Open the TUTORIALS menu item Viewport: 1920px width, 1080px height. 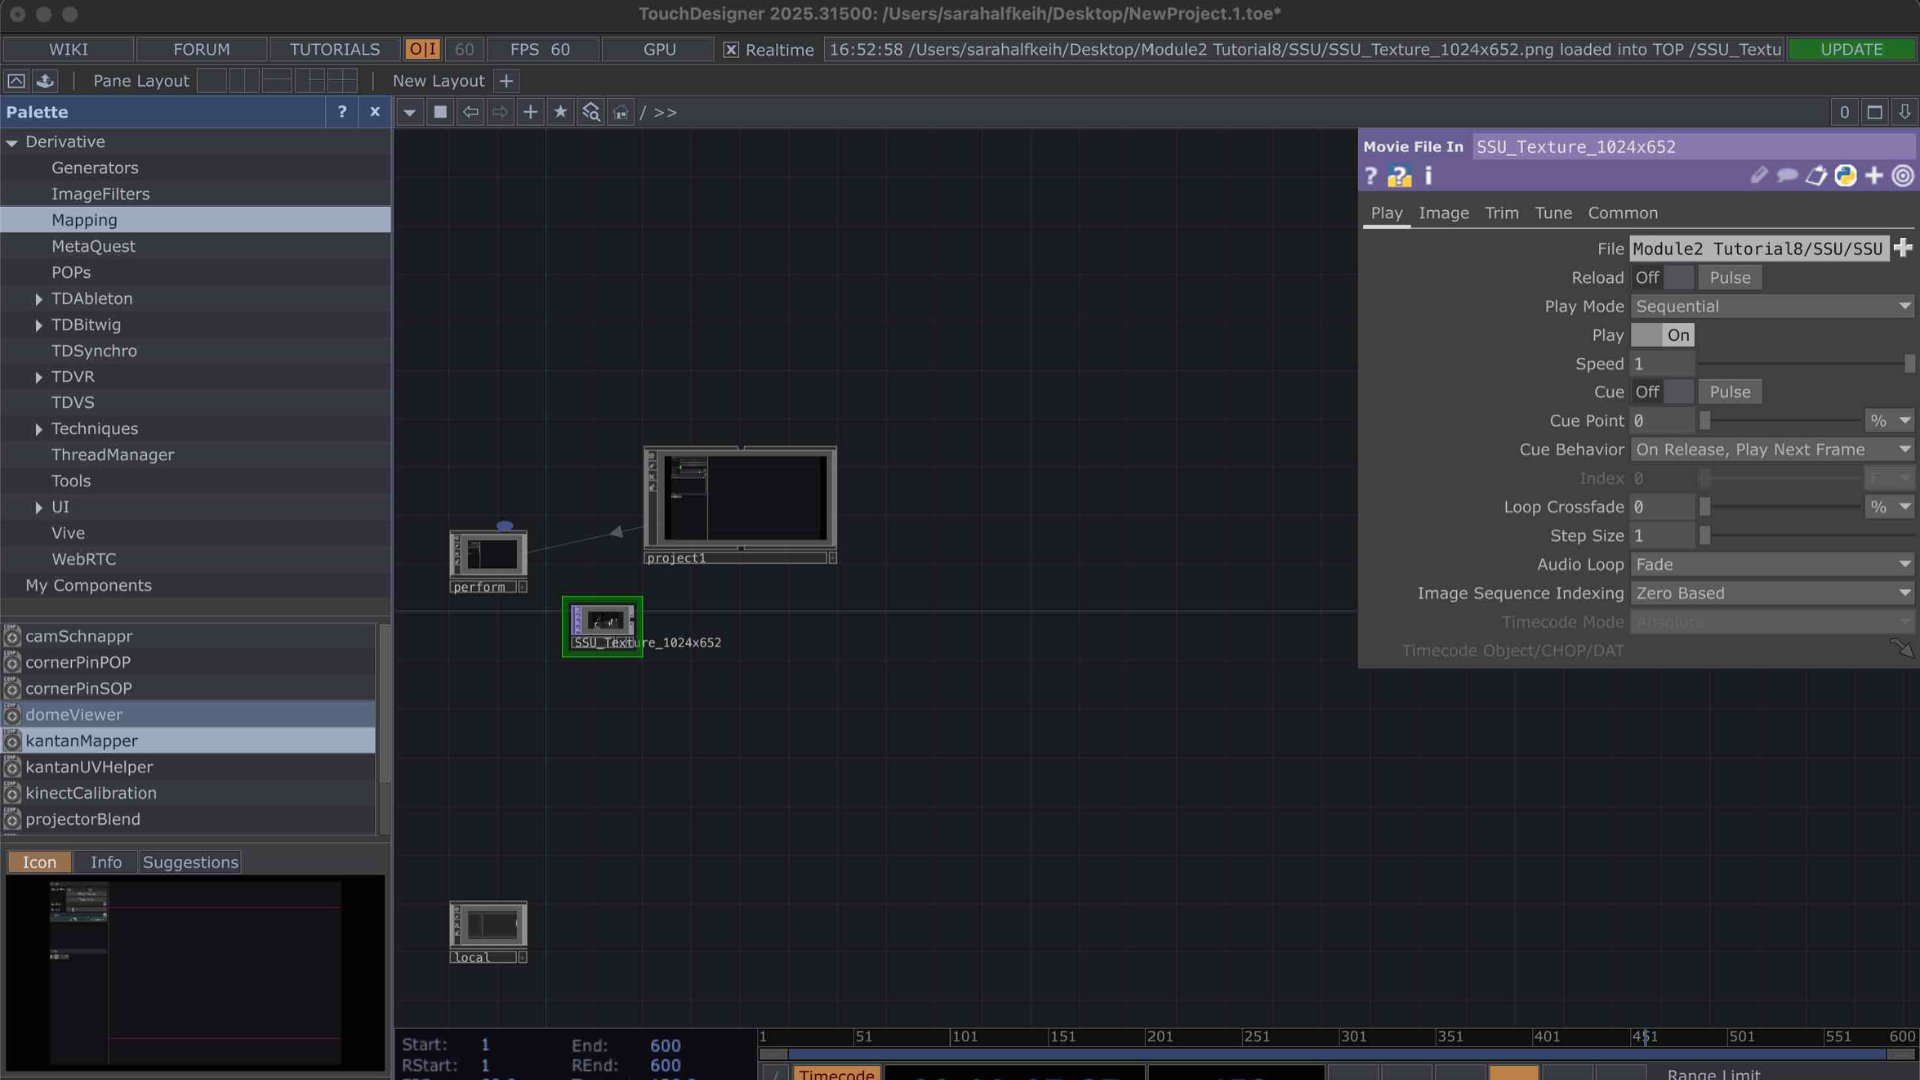click(334, 49)
